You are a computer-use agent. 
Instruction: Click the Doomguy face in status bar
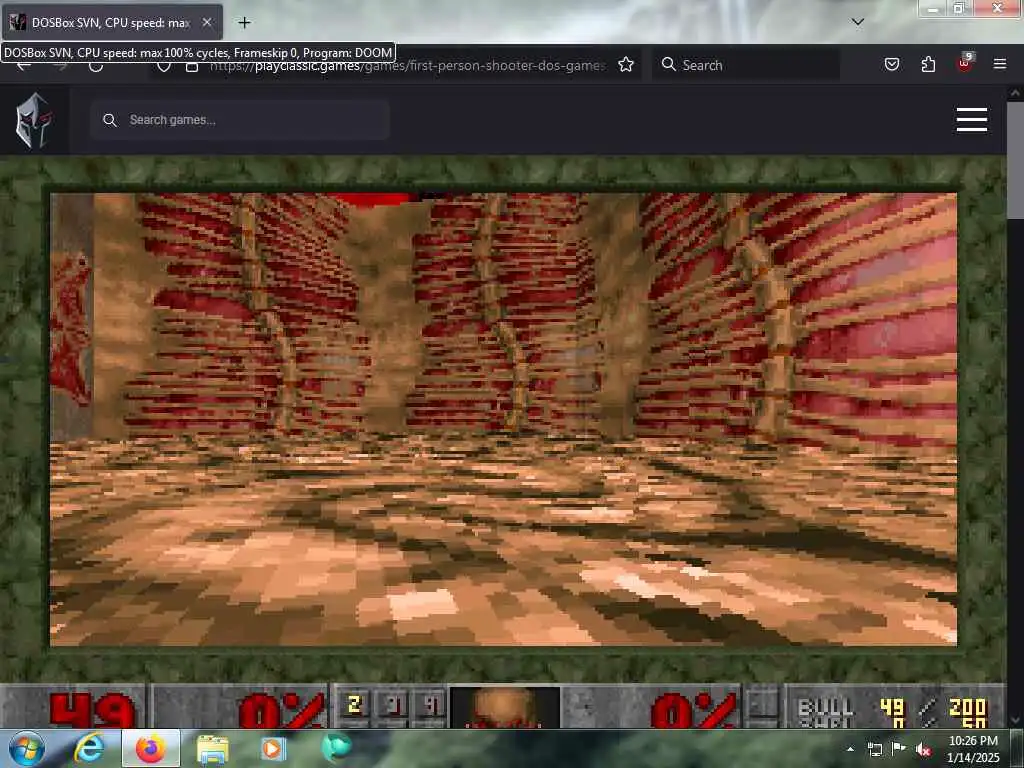pyautogui.click(x=504, y=707)
